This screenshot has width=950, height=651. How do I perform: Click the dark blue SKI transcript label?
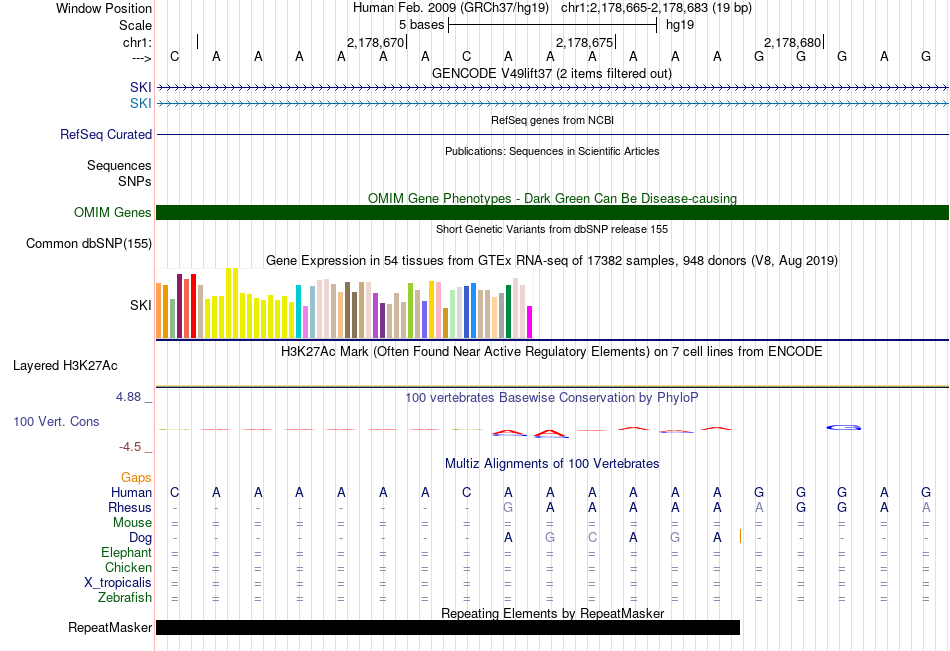(141, 87)
